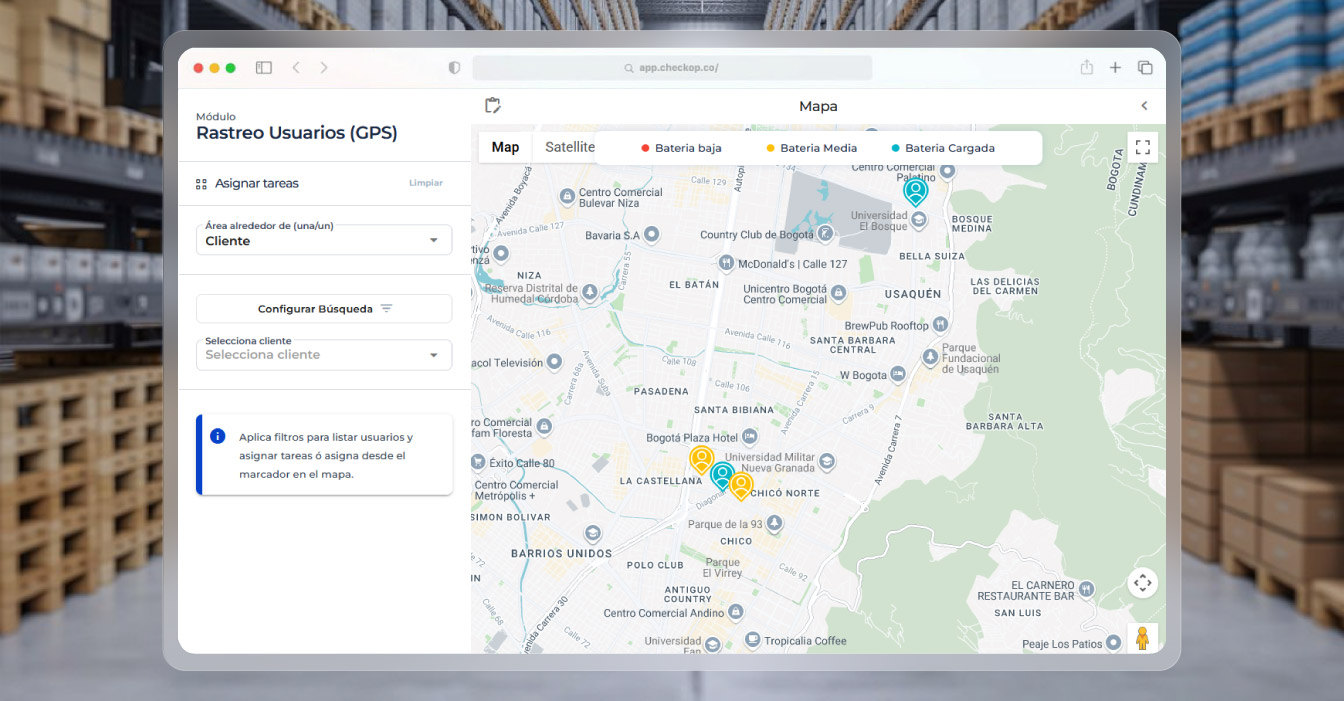Toggle the Bateria Cargada legend filter
The image size is (1344, 701).
point(941,147)
